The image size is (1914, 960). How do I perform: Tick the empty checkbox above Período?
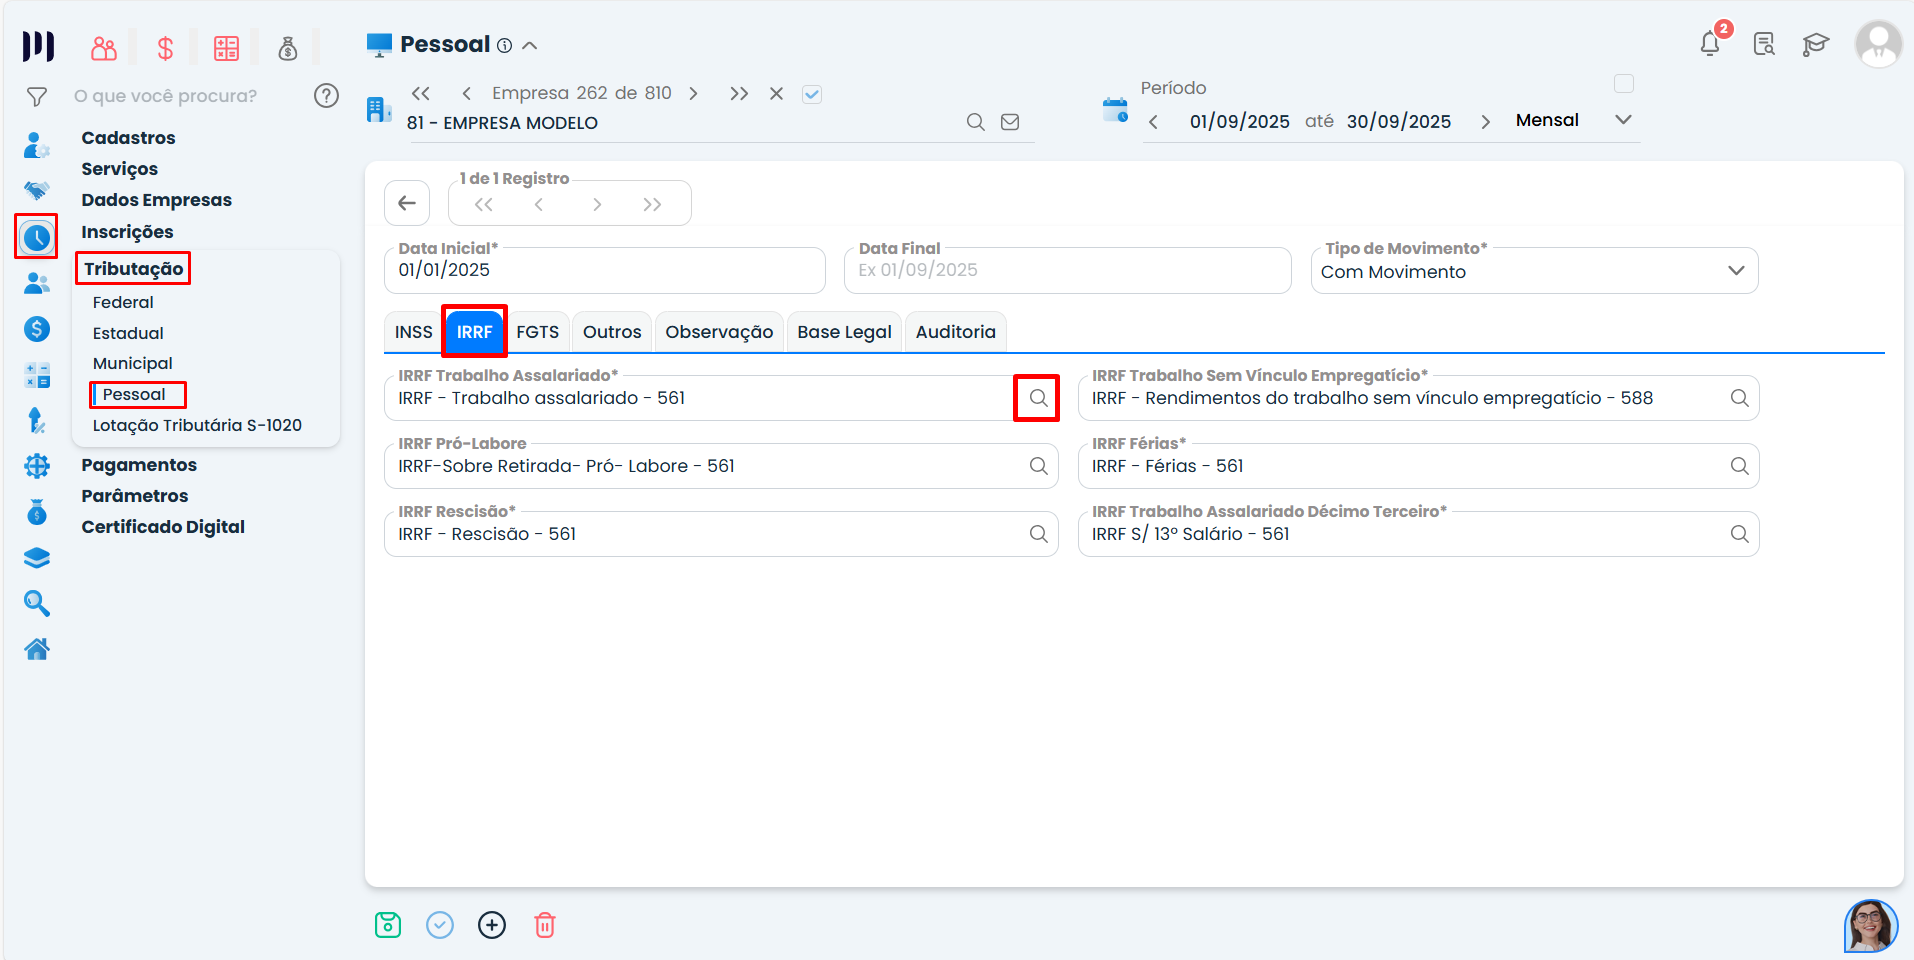tap(1624, 84)
